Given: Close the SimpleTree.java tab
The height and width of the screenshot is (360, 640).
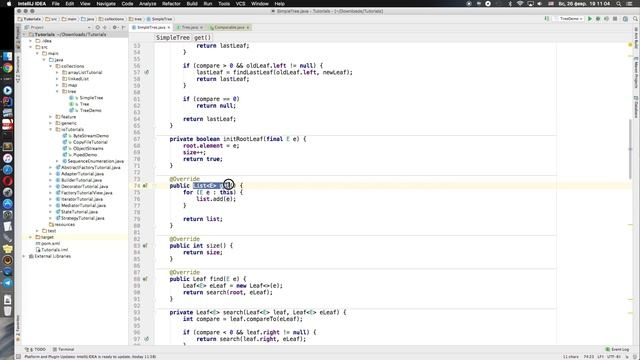Looking at the screenshot, I should (x=169, y=27).
